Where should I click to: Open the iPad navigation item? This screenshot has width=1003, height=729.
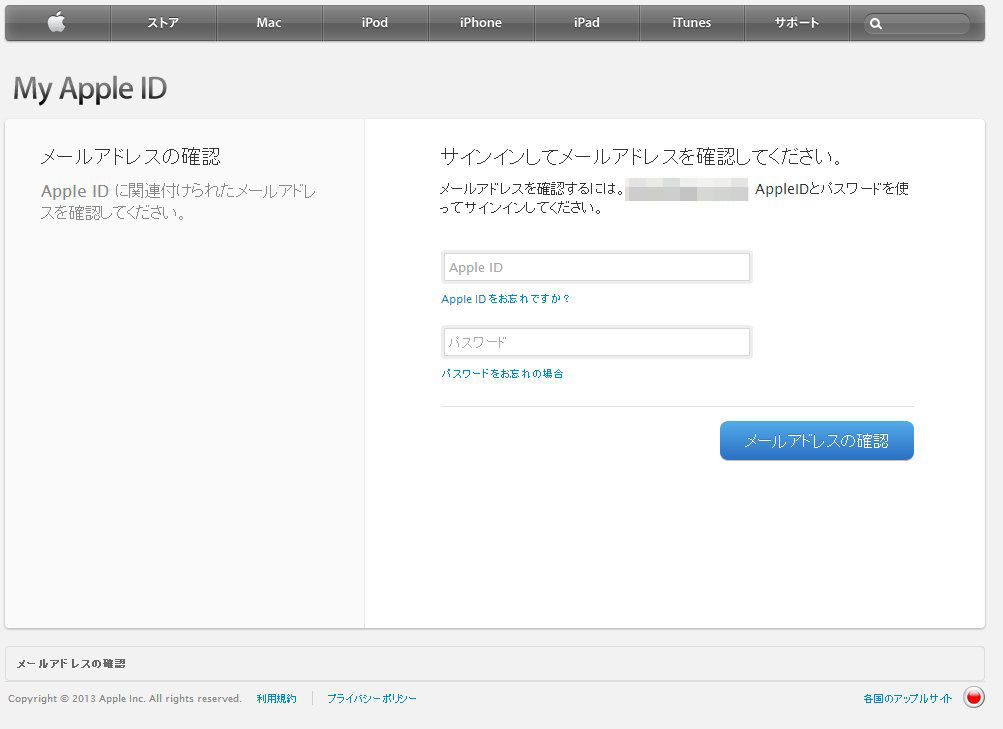[x=587, y=22]
